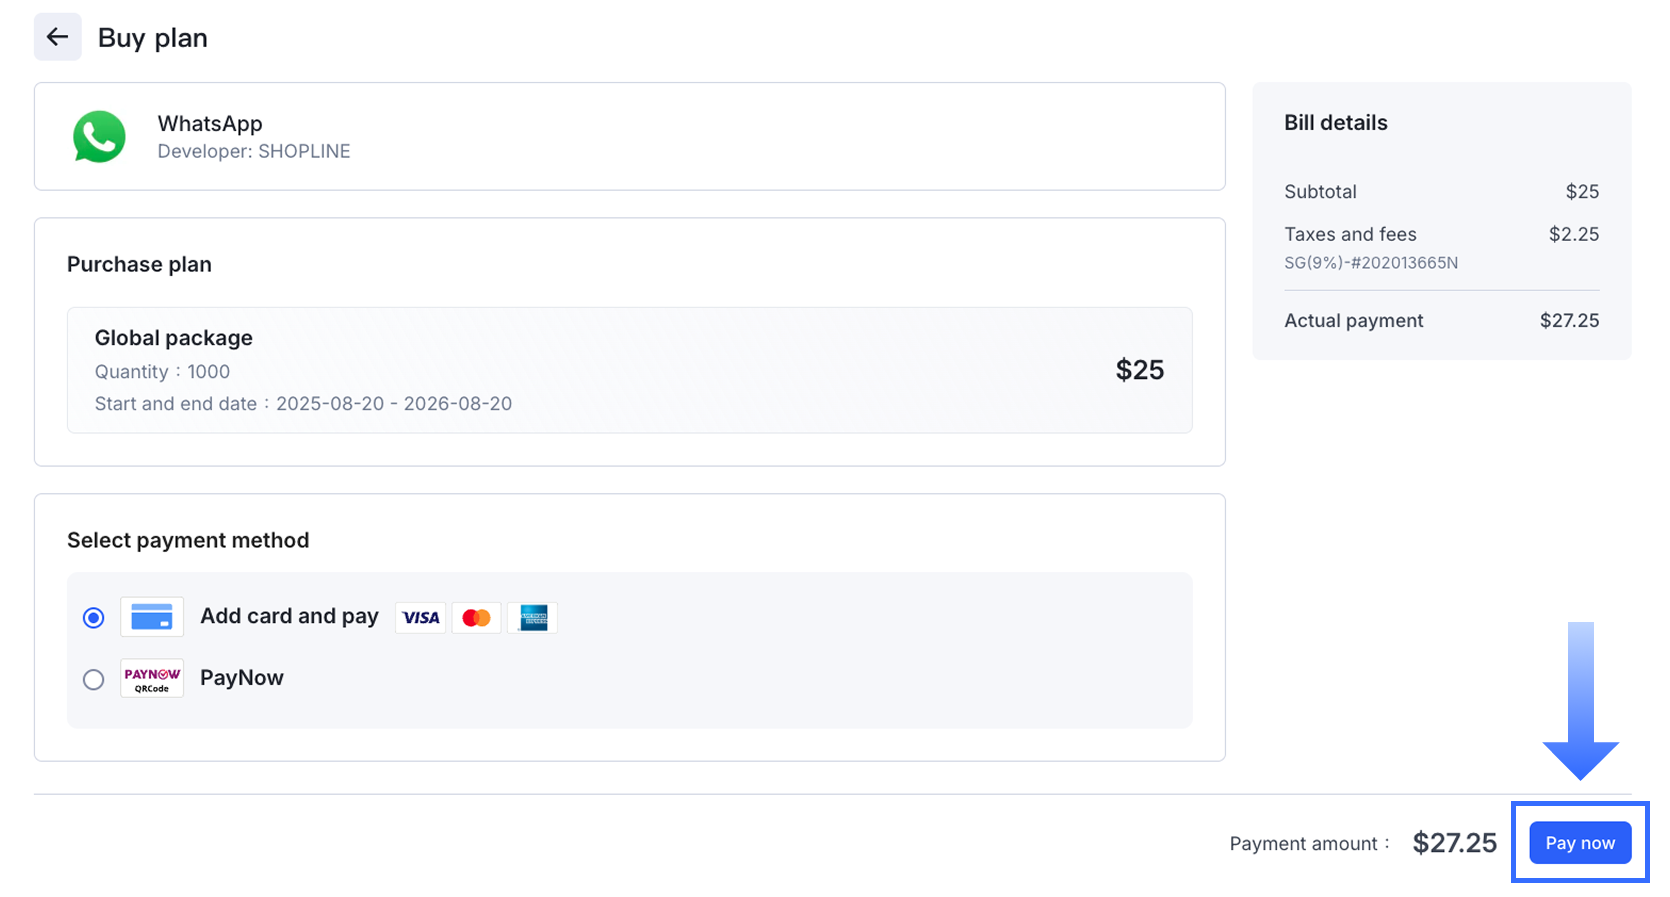Click the Actual payment total row
Viewport: 1670px width, 897px height.
1441,321
